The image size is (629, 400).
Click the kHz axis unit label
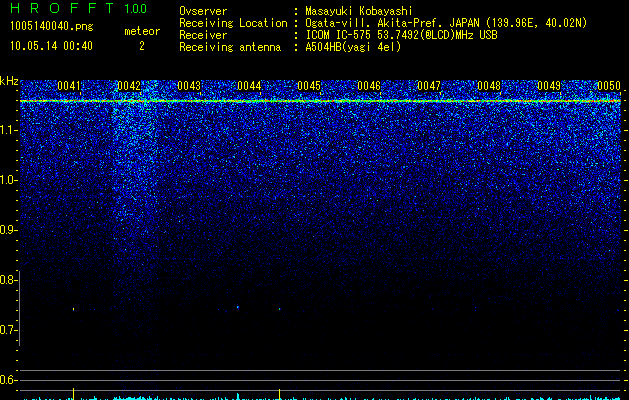tap(9, 81)
